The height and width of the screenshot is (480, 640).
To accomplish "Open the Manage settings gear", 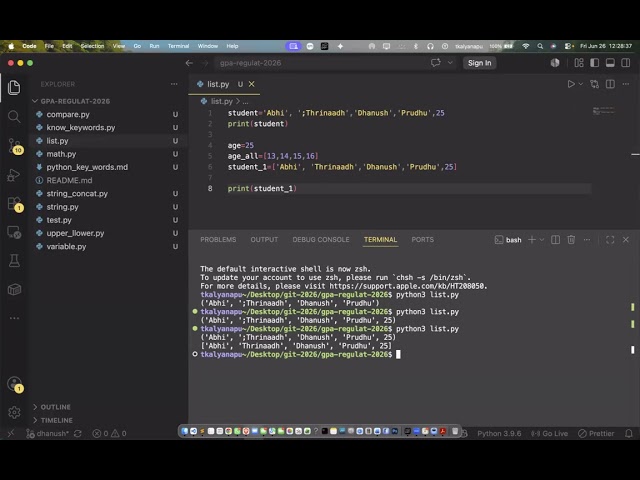I will coord(14,412).
